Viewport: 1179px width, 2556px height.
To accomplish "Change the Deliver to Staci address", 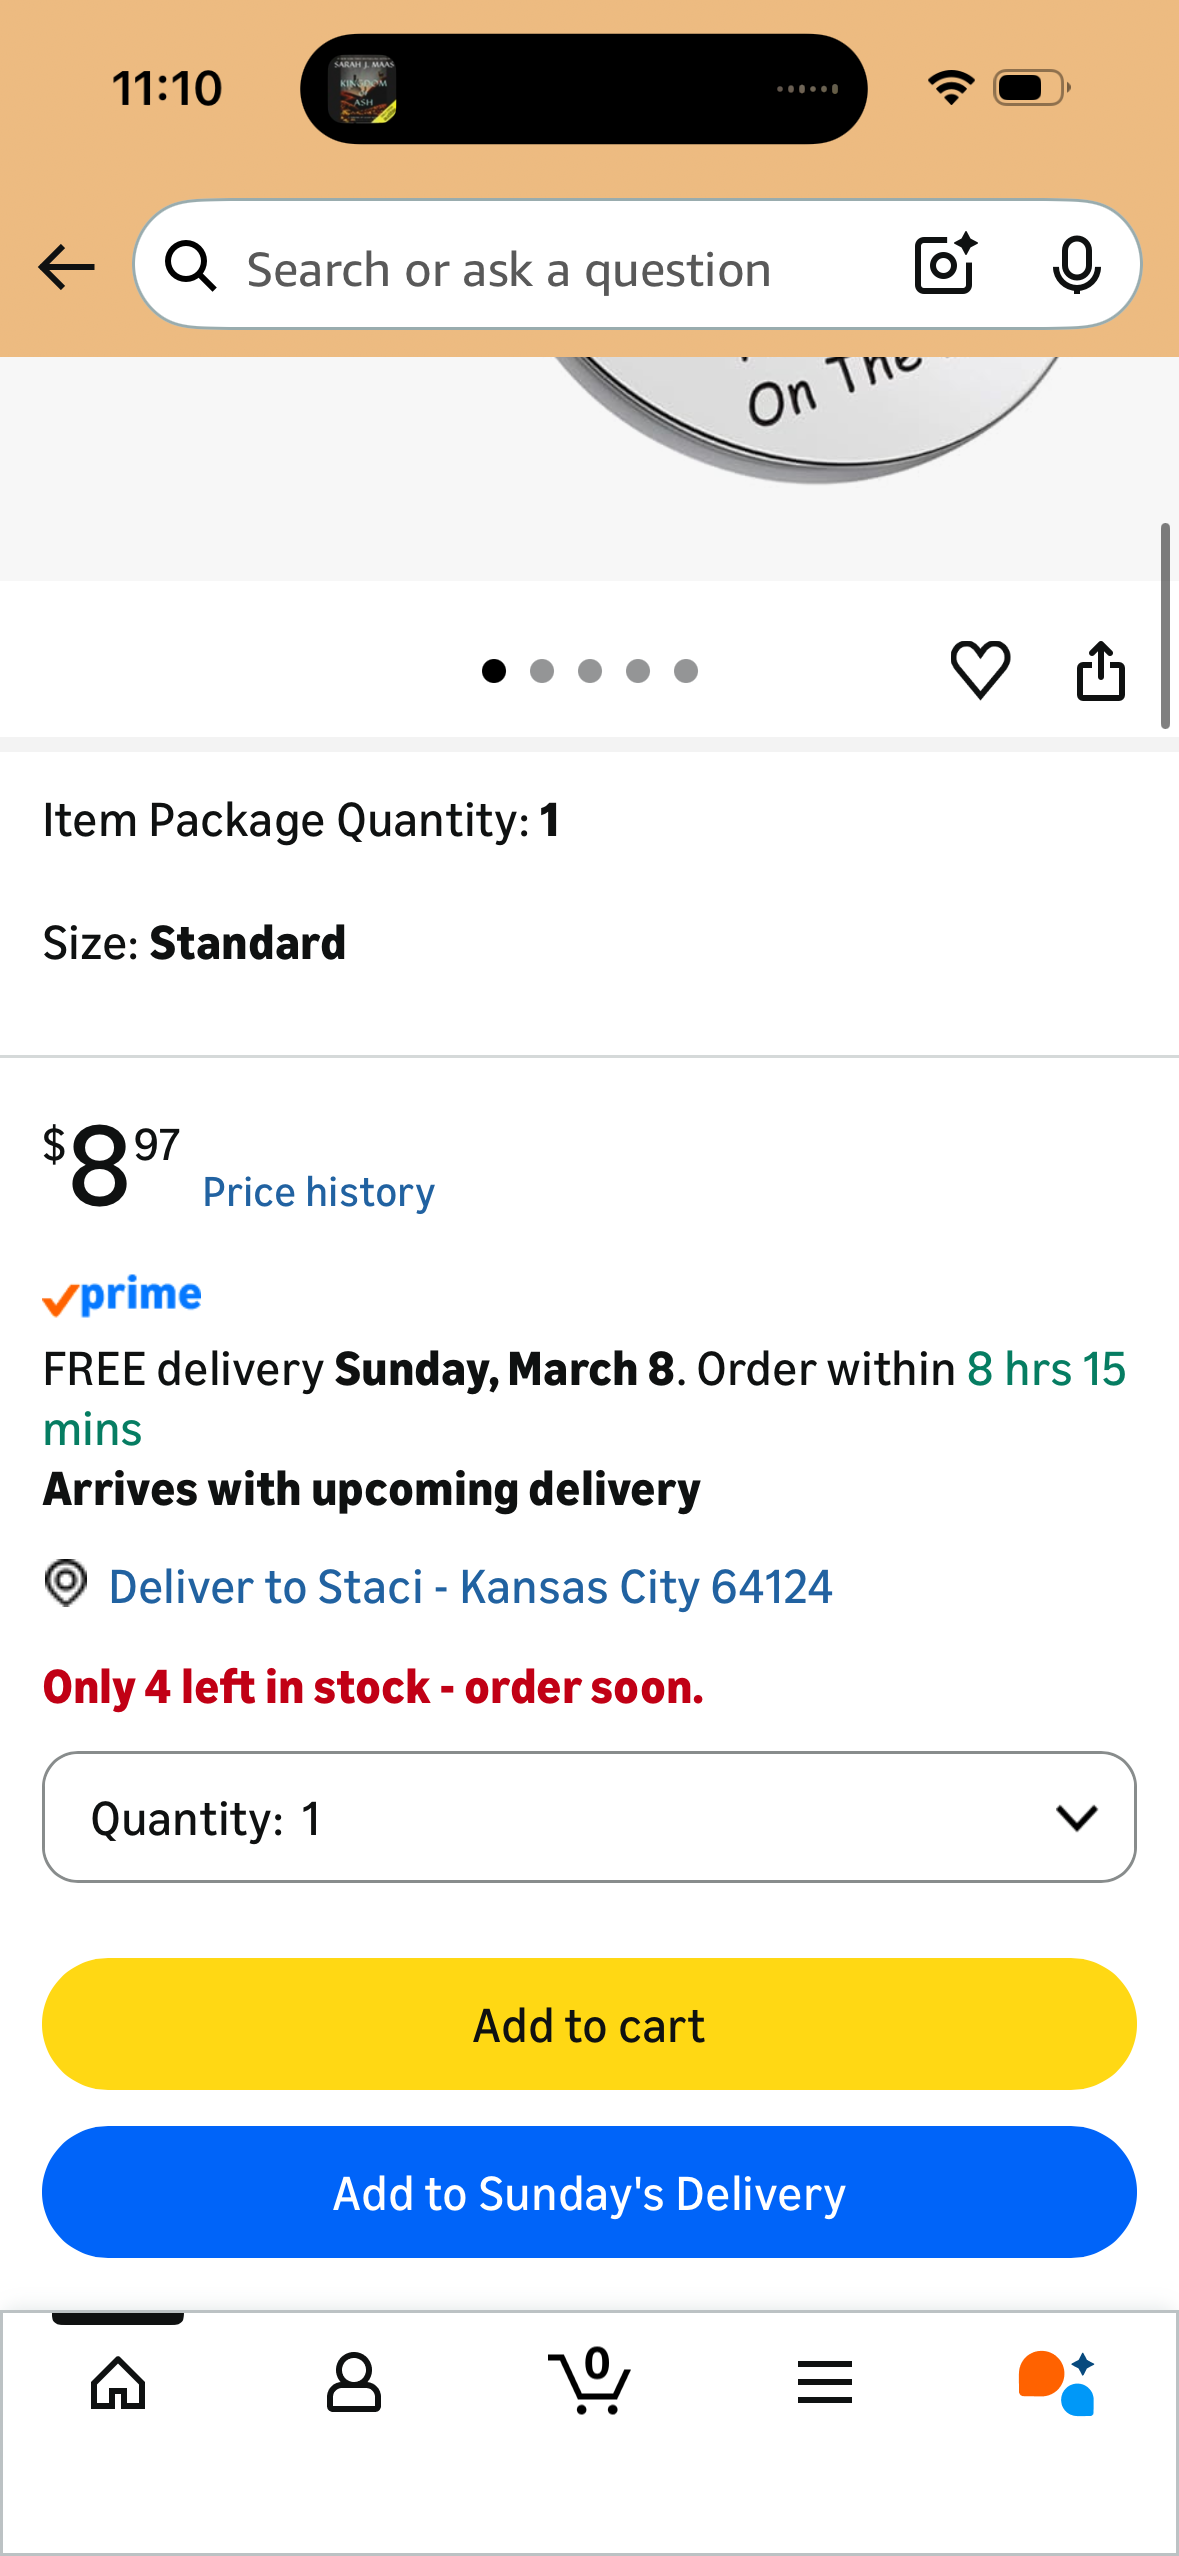I will tap(470, 1587).
